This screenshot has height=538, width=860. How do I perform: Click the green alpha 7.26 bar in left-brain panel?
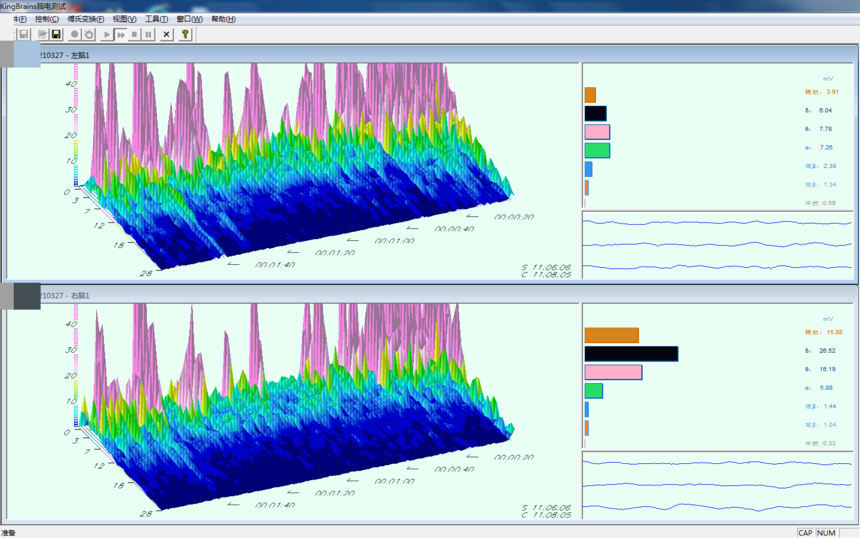597,150
